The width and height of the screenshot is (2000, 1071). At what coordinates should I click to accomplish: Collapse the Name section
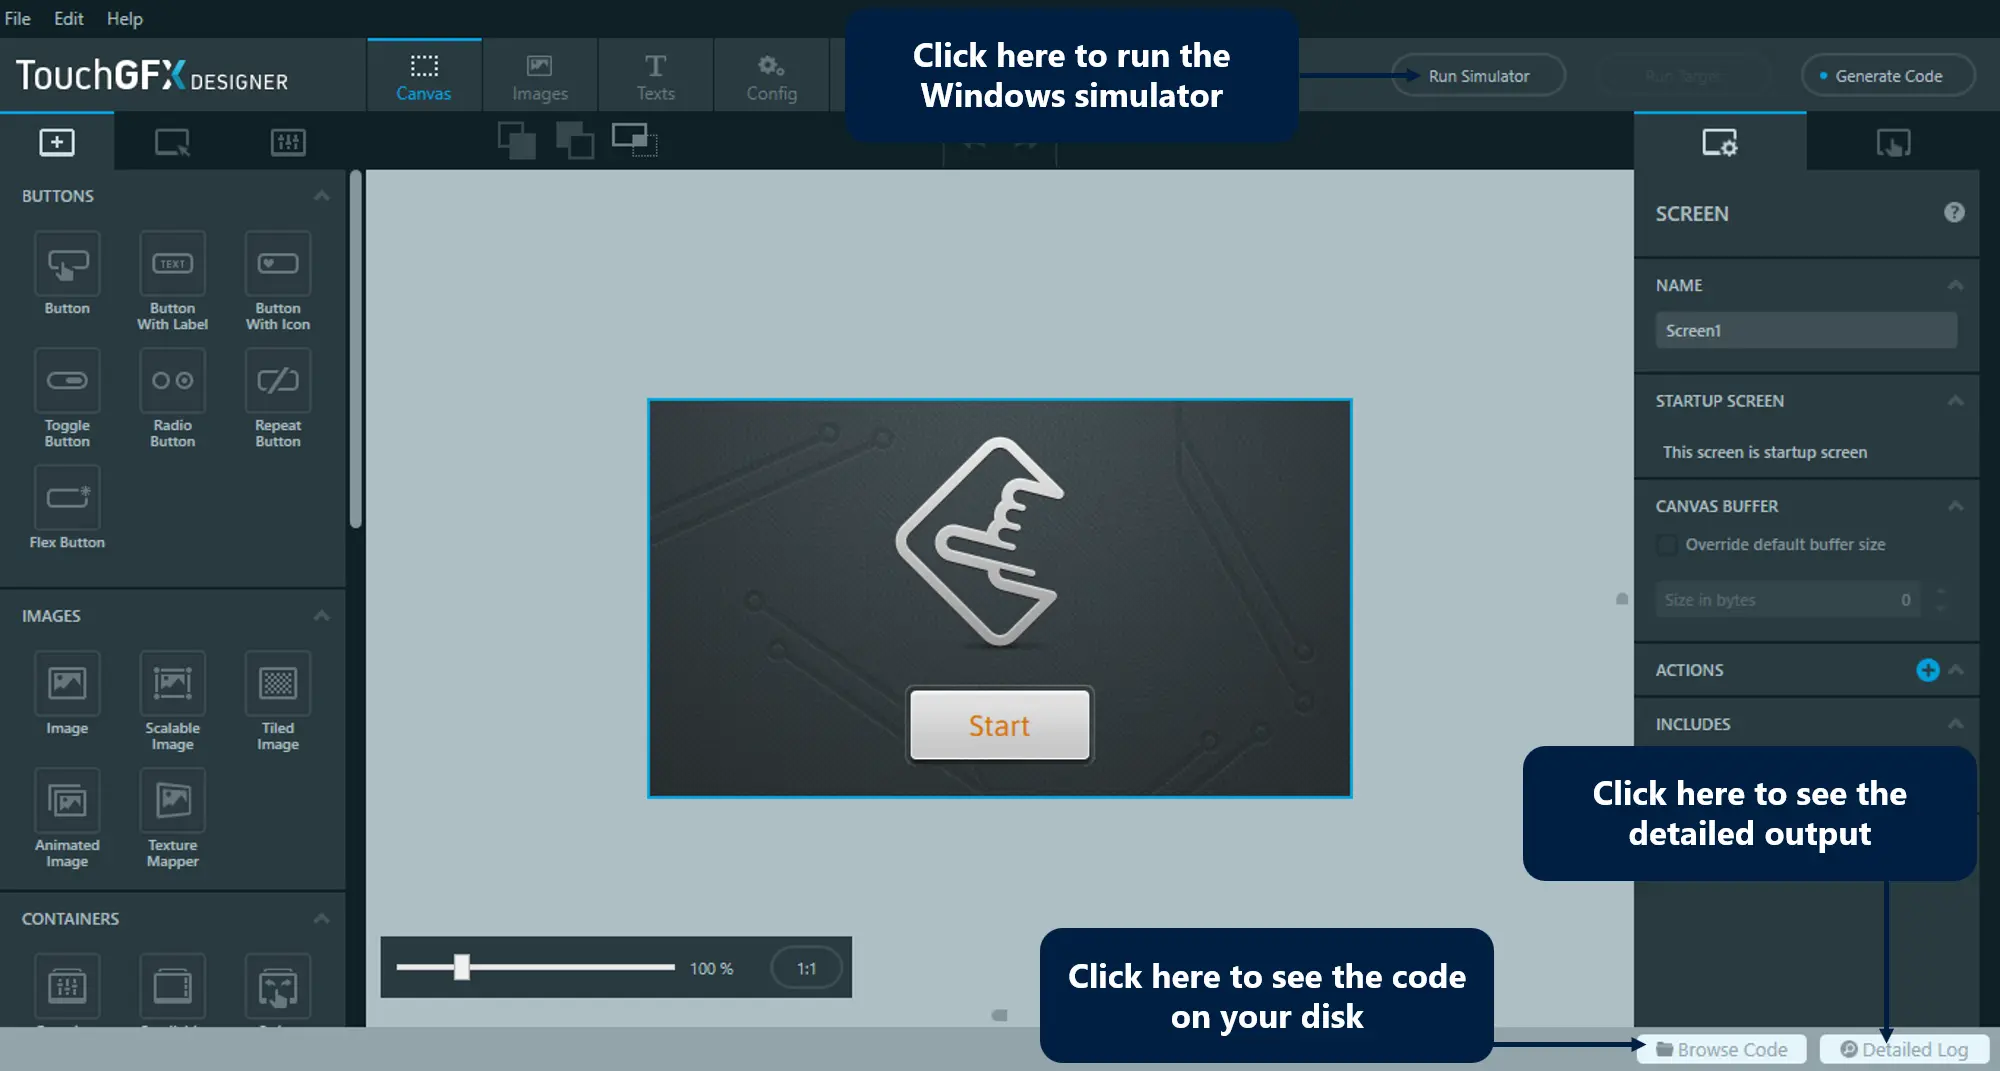pos(1956,286)
